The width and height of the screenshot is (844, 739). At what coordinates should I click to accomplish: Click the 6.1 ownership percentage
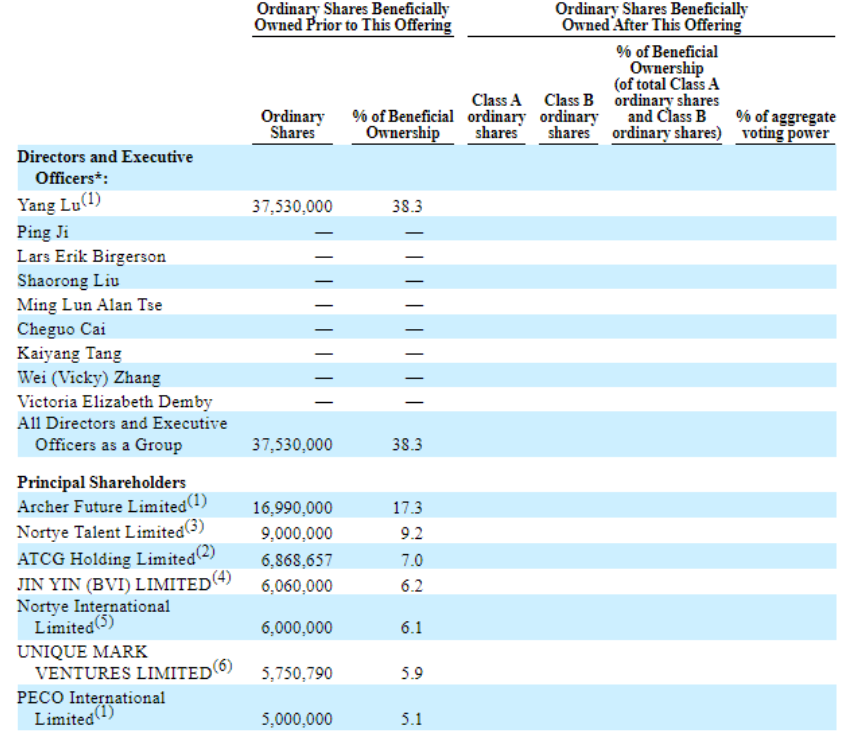click(x=411, y=628)
